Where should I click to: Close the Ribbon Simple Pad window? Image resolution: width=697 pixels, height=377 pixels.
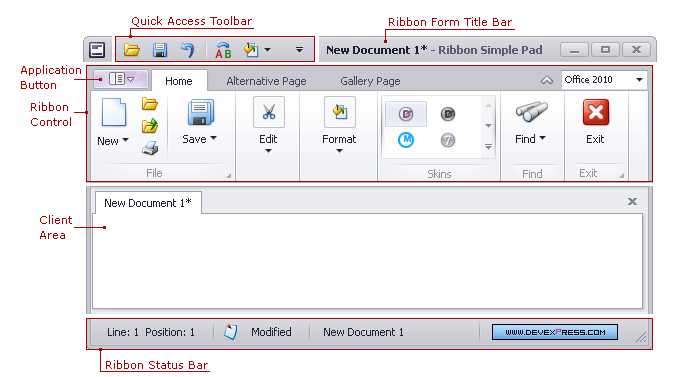pos(636,50)
